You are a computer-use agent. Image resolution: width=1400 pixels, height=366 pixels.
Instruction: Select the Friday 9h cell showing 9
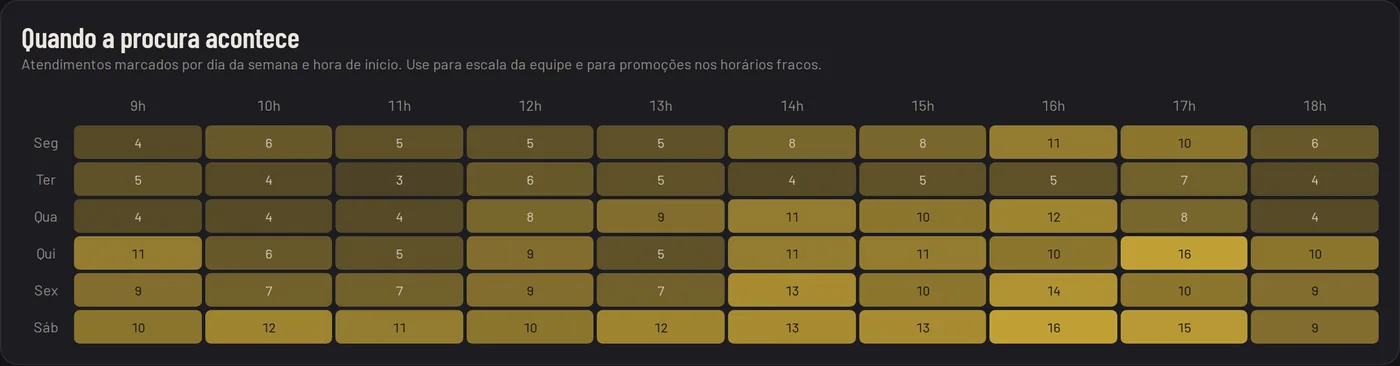coord(138,291)
